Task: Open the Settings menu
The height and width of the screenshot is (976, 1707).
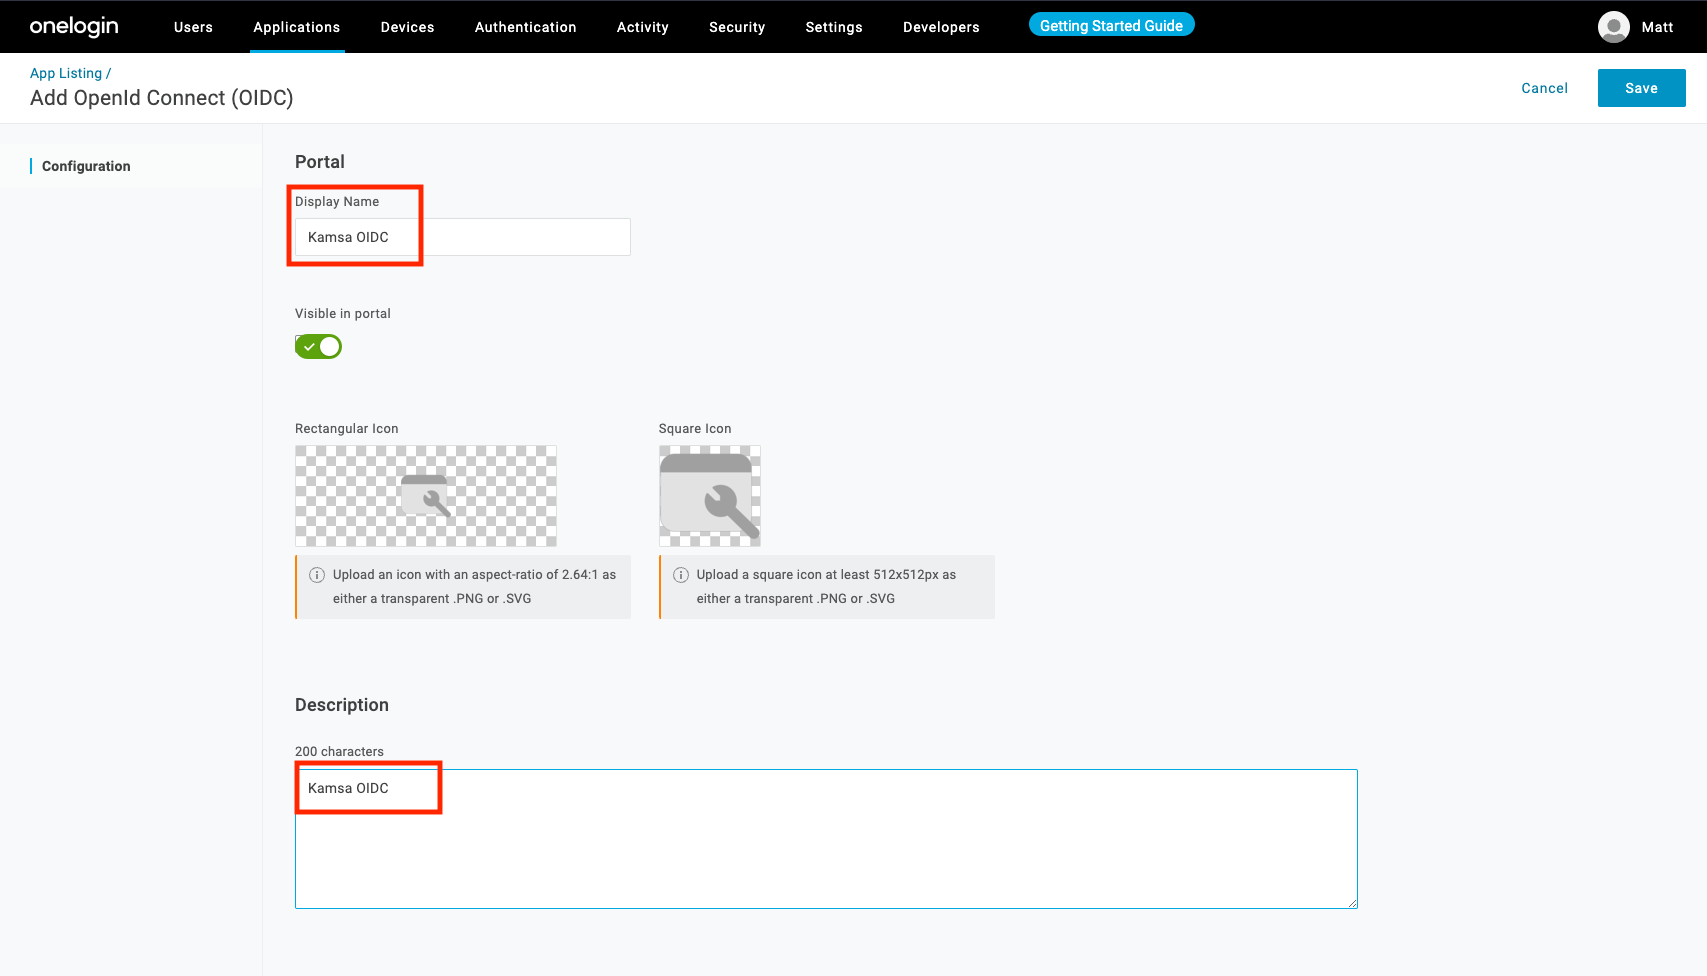Action: coord(834,27)
